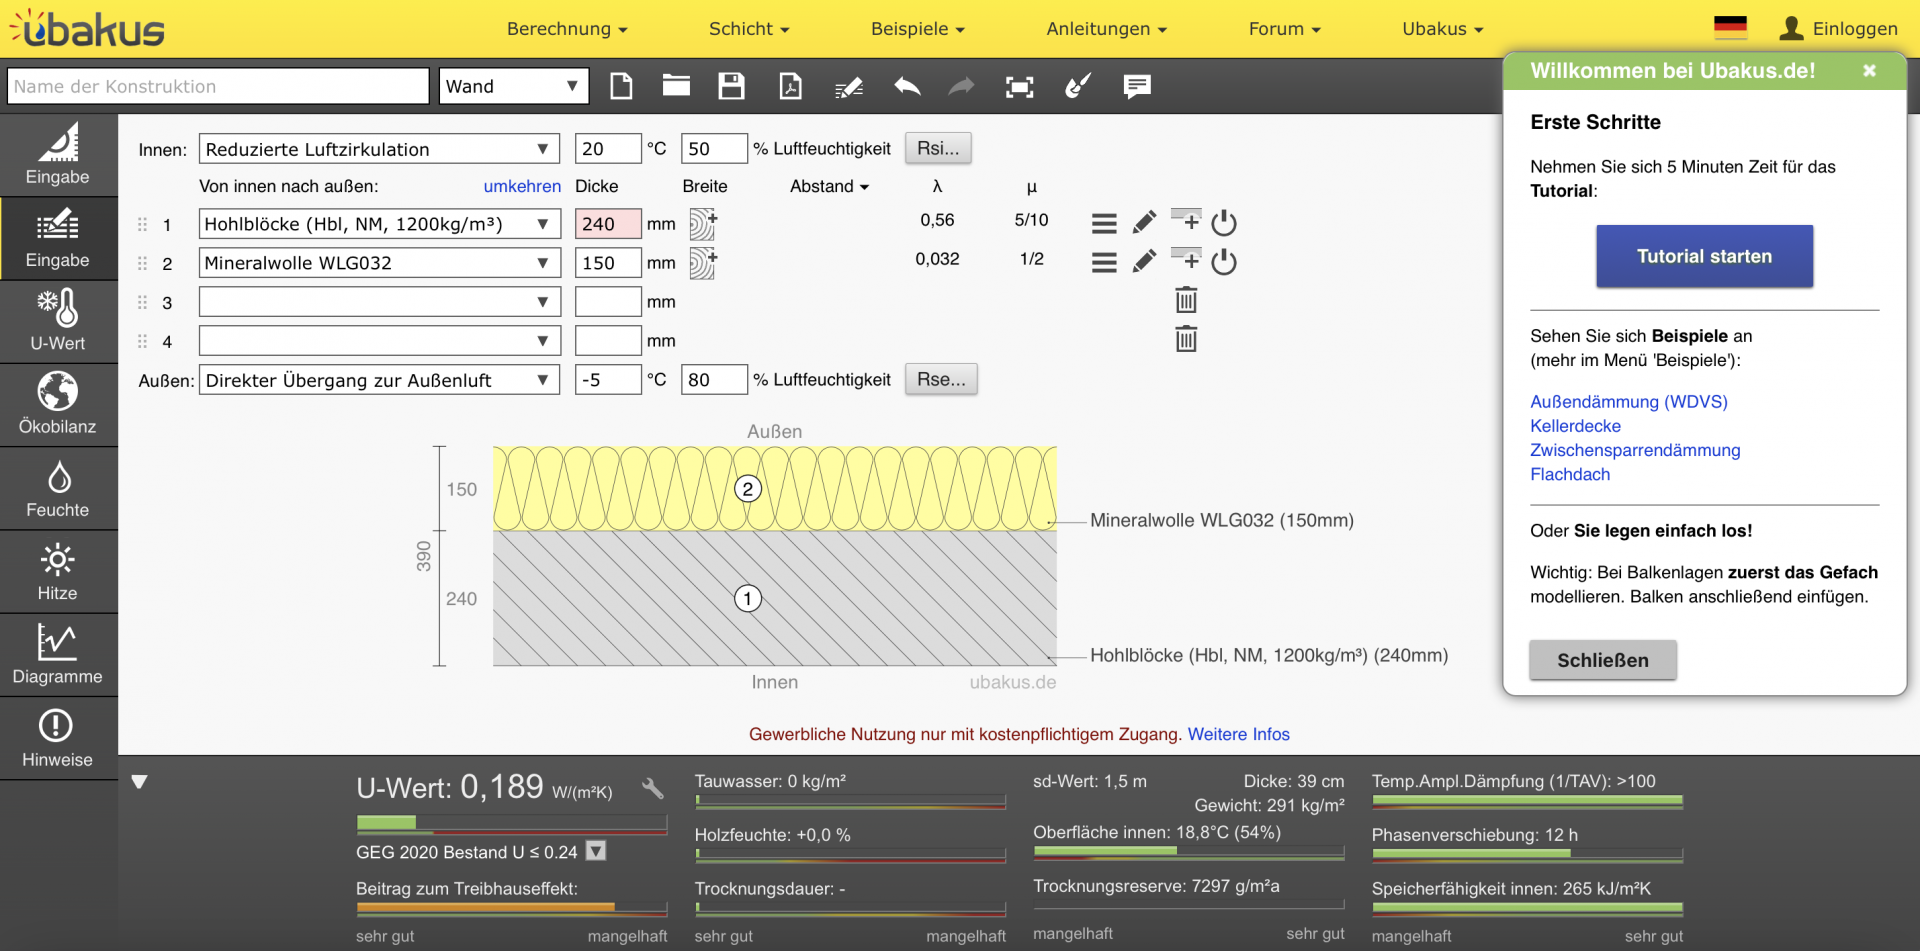Open the Berechnung menu
Viewport: 1920px width, 951px height.
coord(567,29)
